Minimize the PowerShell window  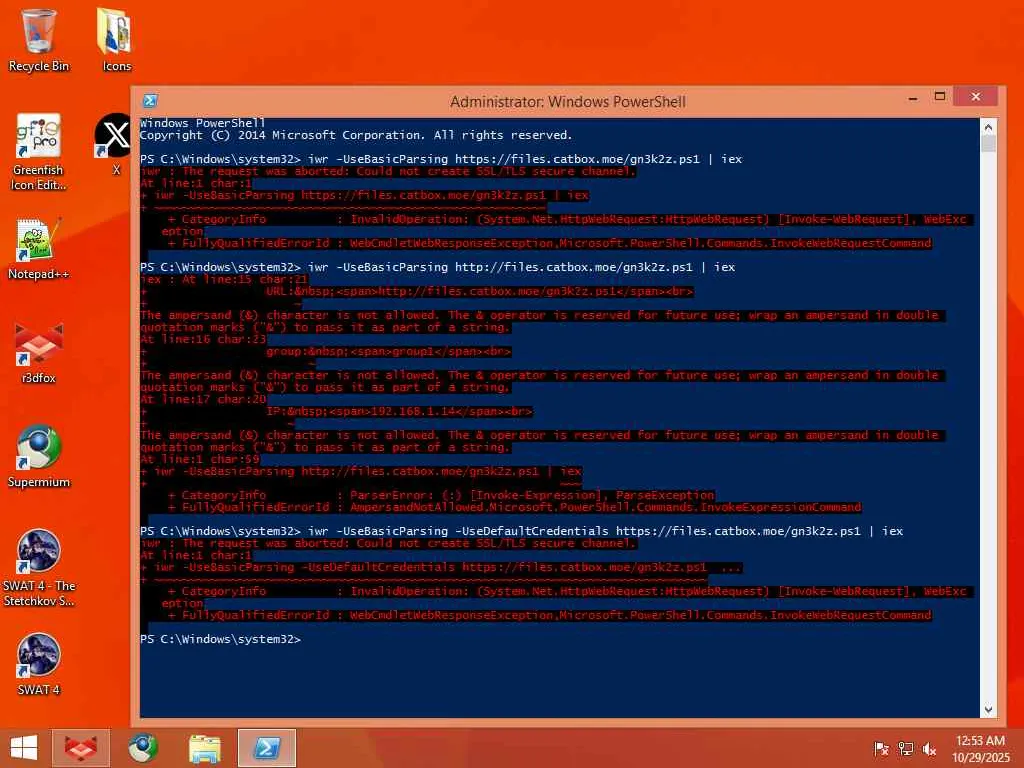coord(913,97)
